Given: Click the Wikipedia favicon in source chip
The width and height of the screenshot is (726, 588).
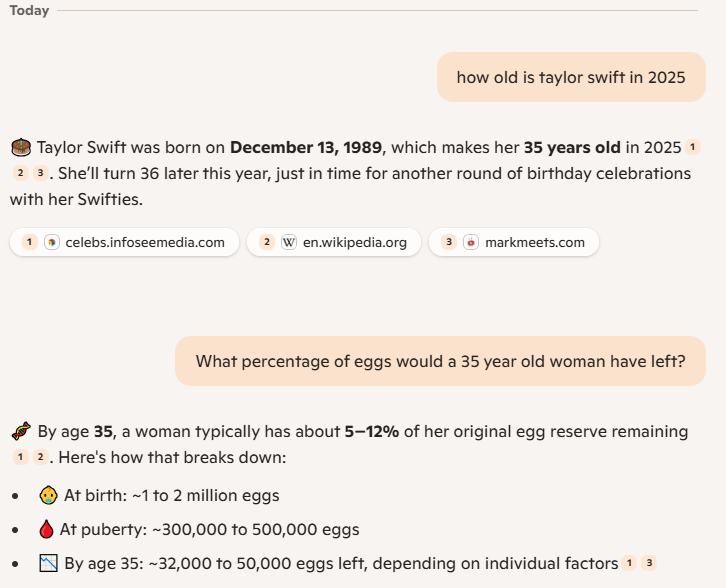Looking at the screenshot, I should [289, 242].
